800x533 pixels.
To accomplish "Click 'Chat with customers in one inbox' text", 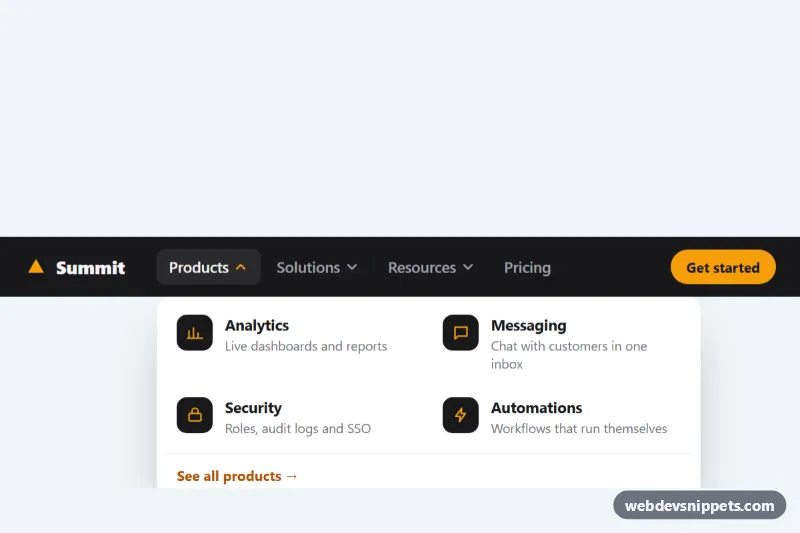I will [569, 355].
